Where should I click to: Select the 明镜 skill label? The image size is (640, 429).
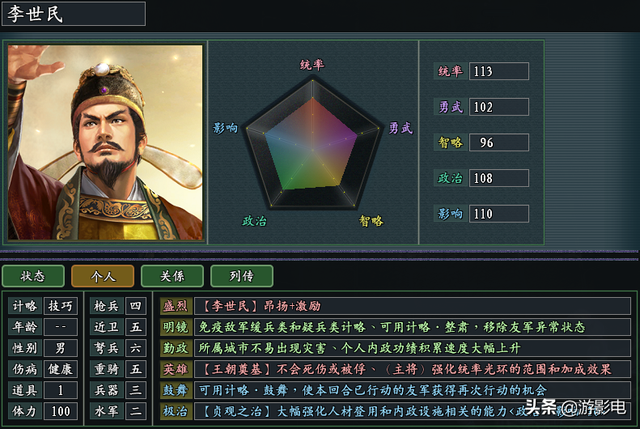175,327
